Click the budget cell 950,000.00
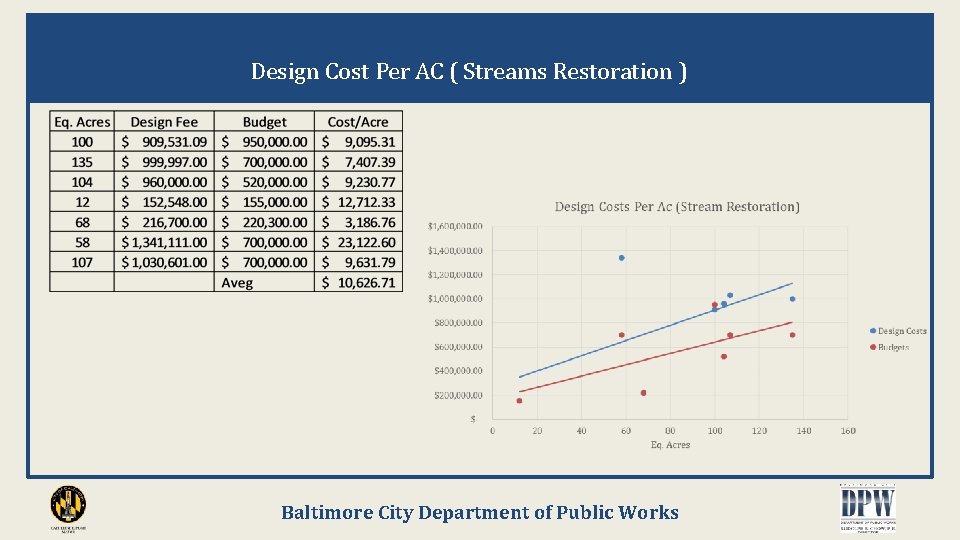The height and width of the screenshot is (540, 960). coord(264,141)
